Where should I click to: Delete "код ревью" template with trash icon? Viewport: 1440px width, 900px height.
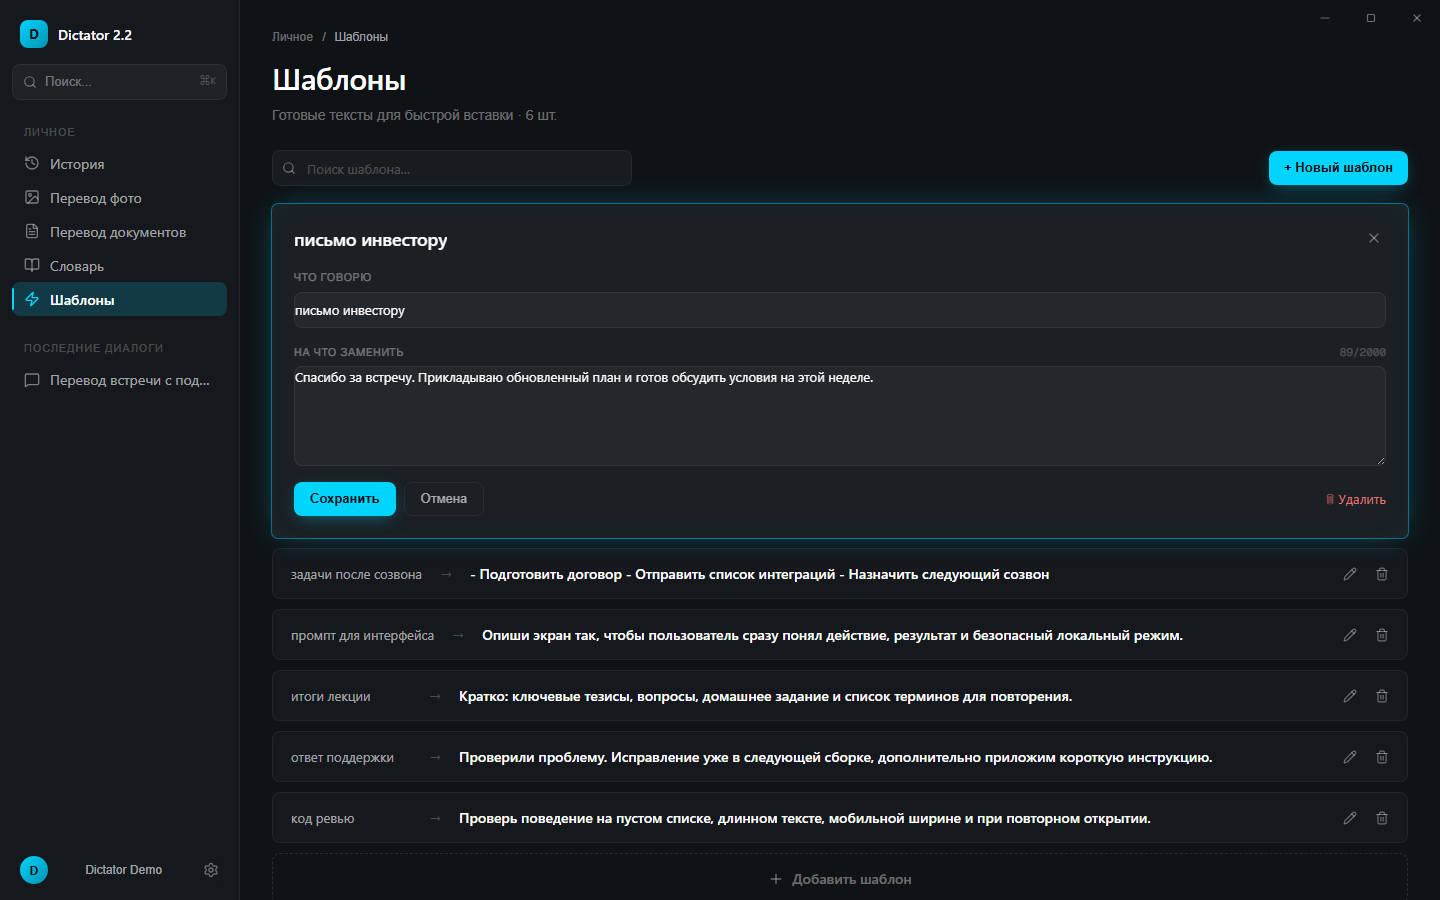tap(1382, 818)
